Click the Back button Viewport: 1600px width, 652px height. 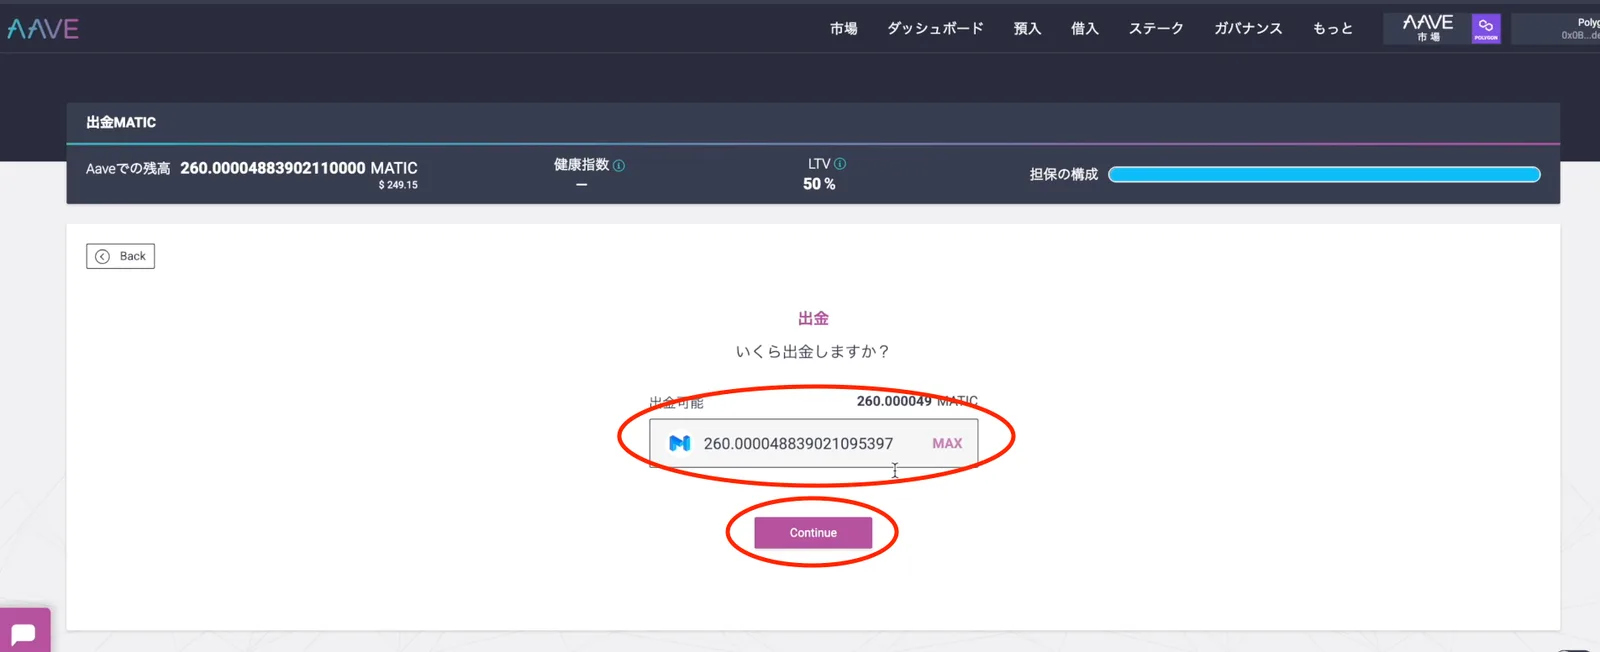120,256
